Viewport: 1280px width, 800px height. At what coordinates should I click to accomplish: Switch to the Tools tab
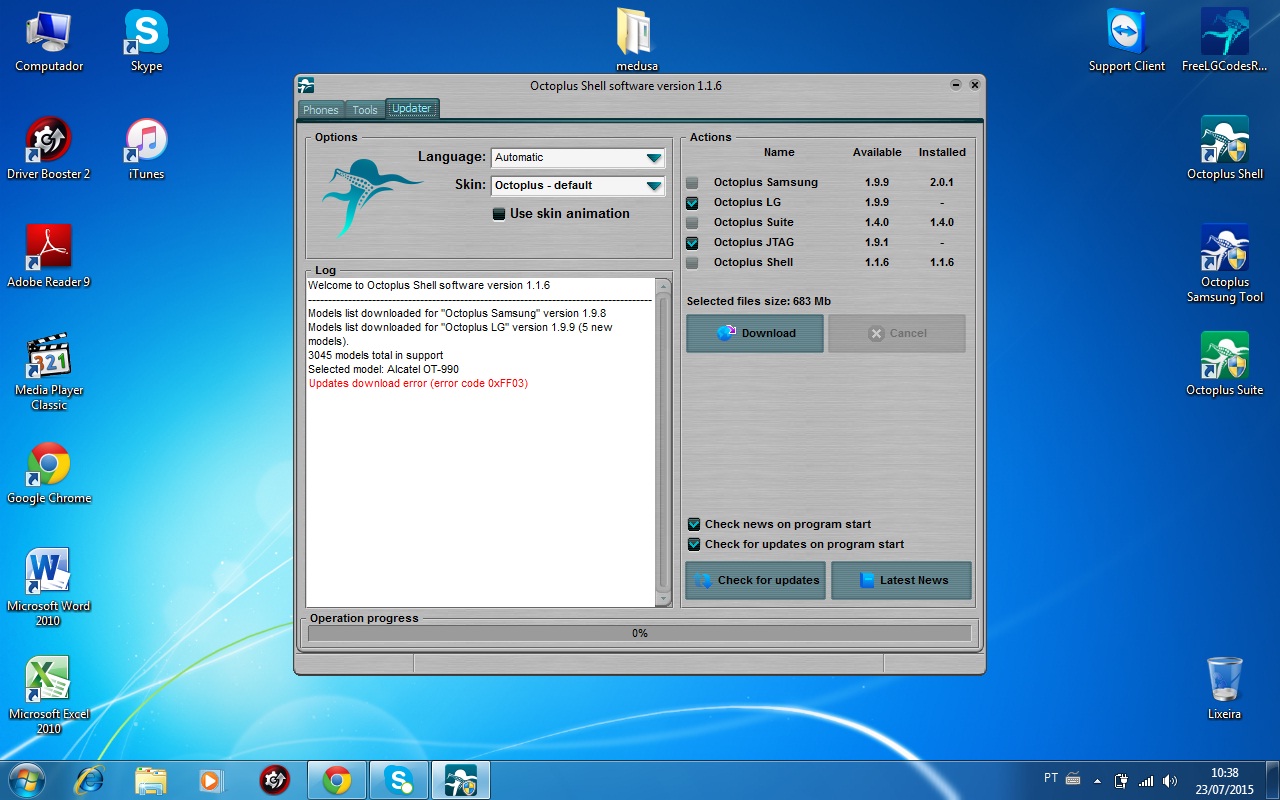(365, 110)
